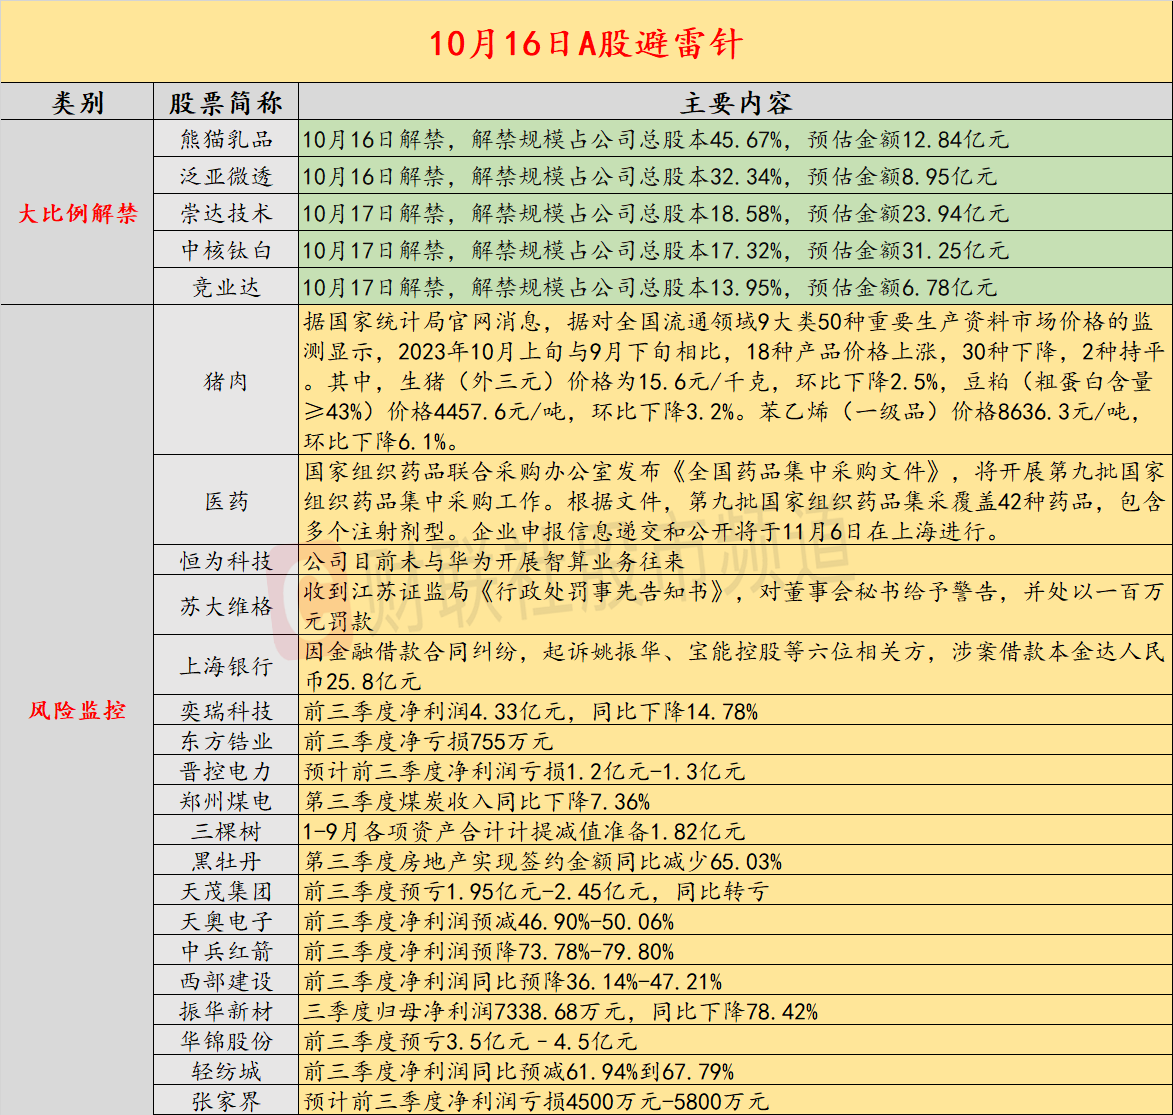Click 前三季度净利润同比预减61.94%到67.79%
Screen dimensions: 1173x1115
click(x=518, y=1071)
